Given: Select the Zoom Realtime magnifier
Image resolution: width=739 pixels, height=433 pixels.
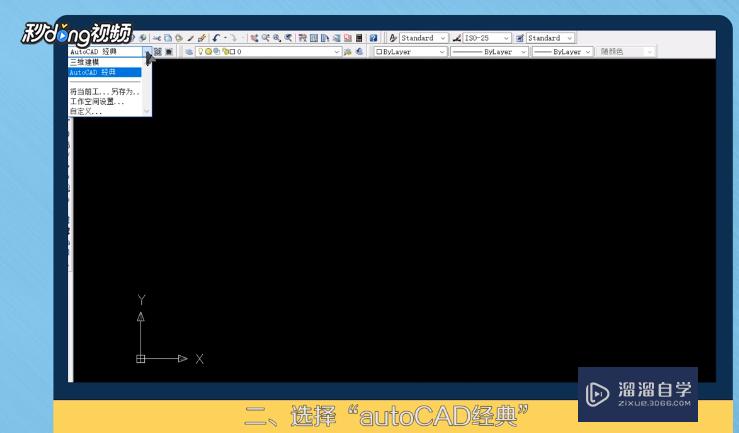Looking at the screenshot, I should pyautogui.click(x=265, y=38).
